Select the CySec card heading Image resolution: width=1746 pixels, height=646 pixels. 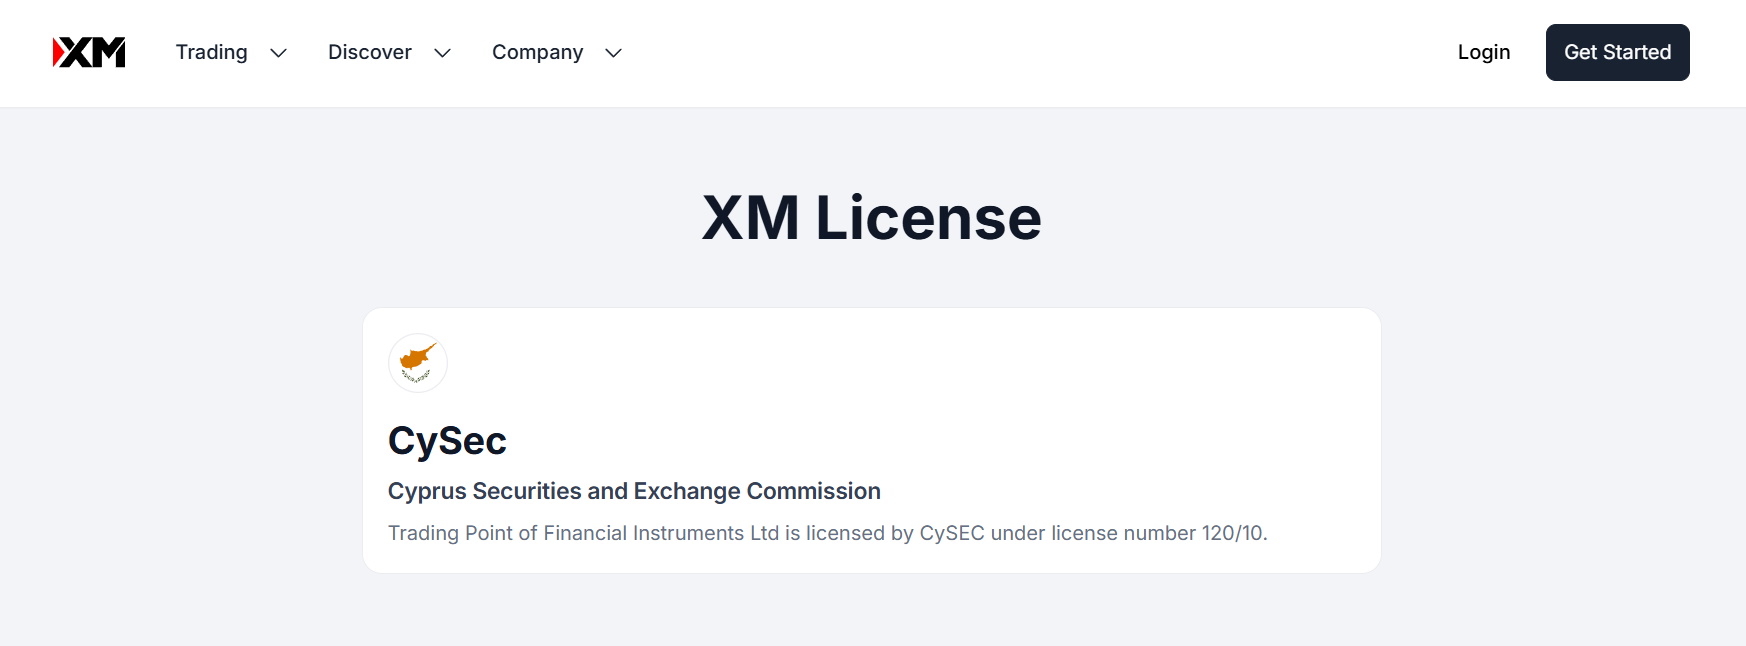point(447,441)
